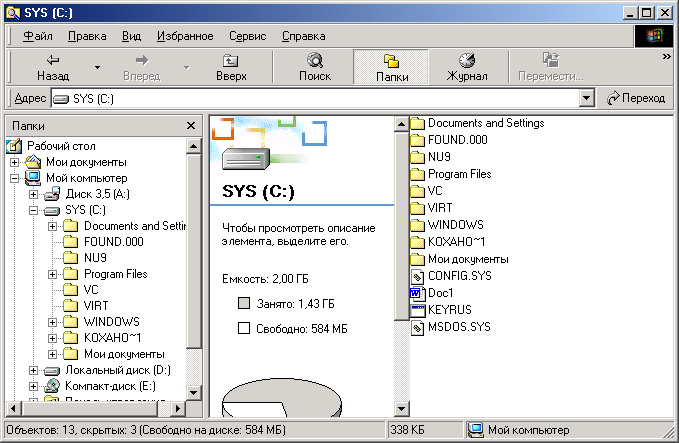Screen dimensions: 679x443
Task: Open the Правка menu
Action: coord(87,36)
